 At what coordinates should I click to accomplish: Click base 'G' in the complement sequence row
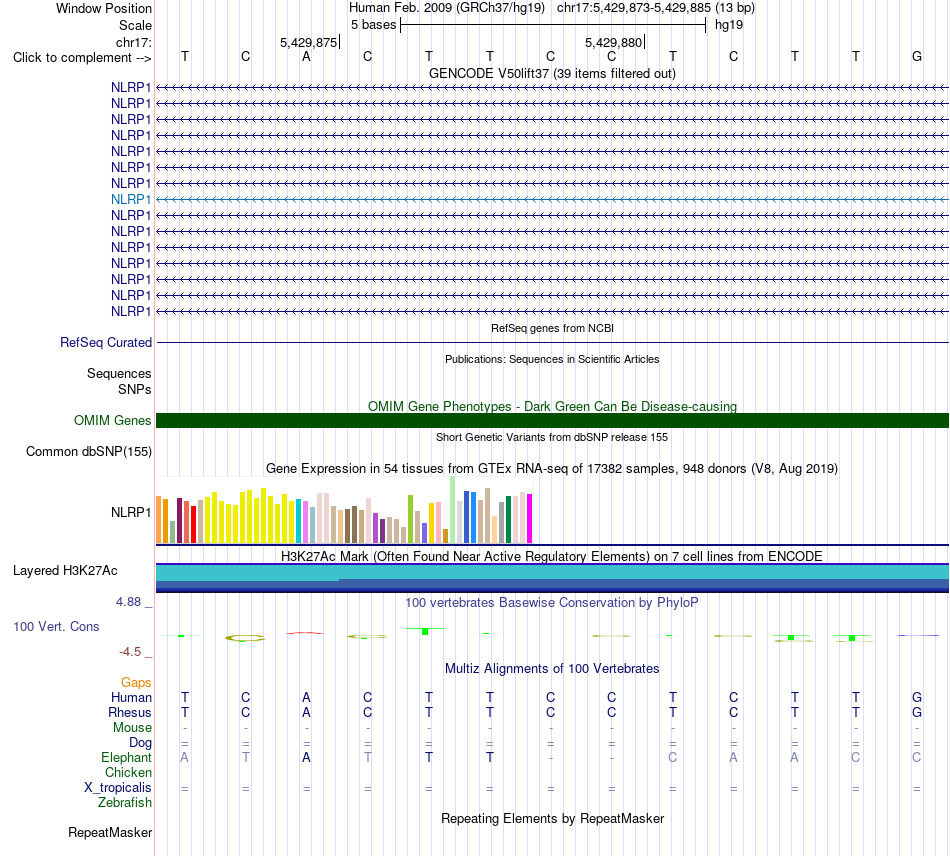(917, 56)
